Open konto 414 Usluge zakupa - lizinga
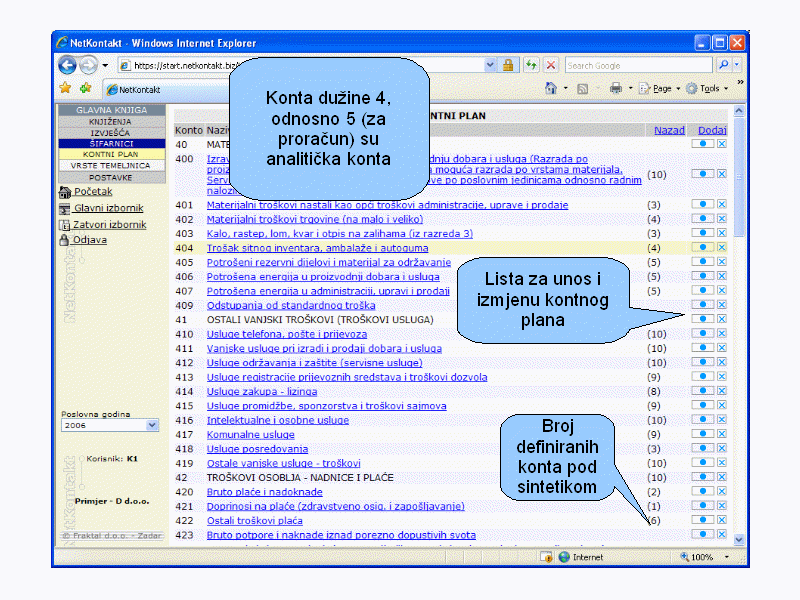 [x=262, y=391]
